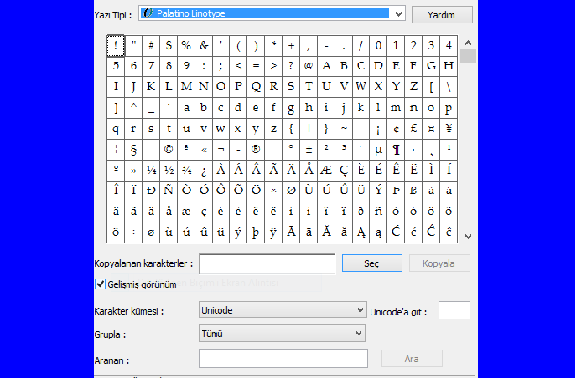
Task: Select the dollar sign $ cell
Action: [x=168, y=46]
